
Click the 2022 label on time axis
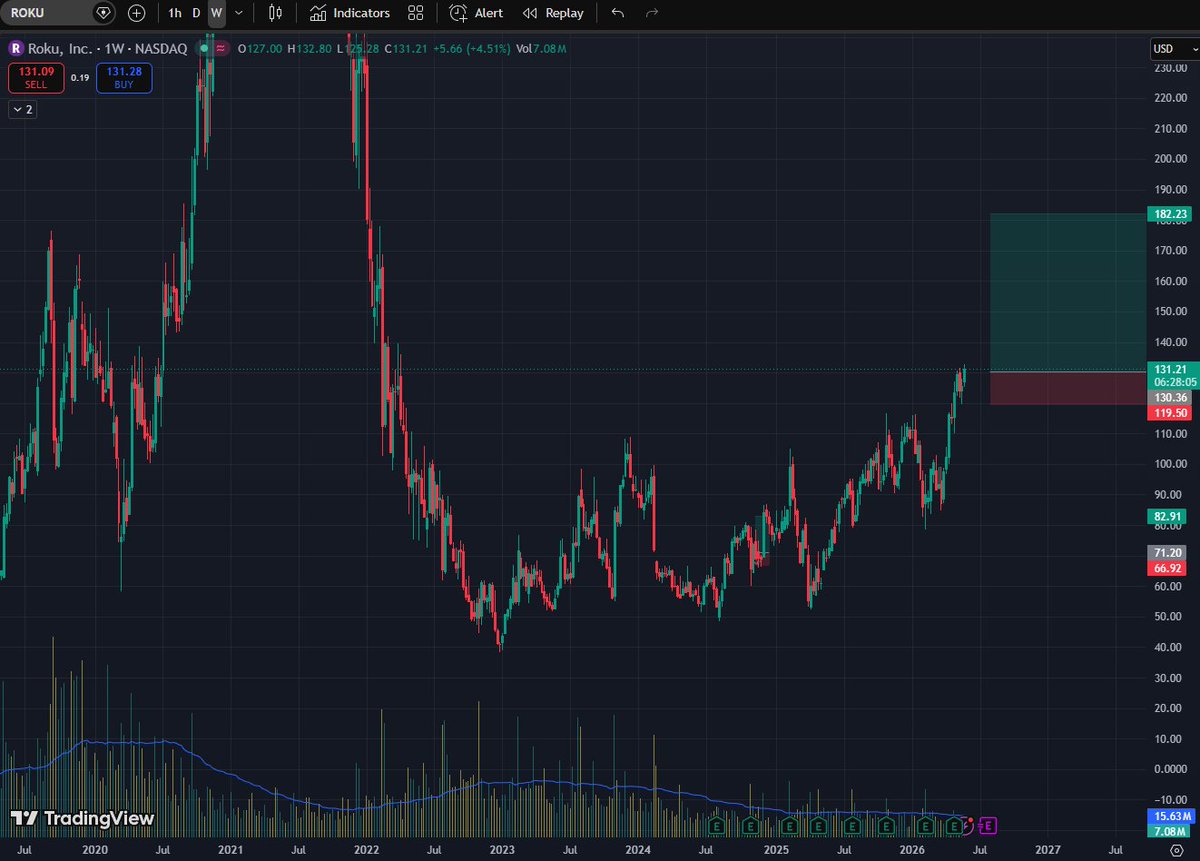point(366,849)
